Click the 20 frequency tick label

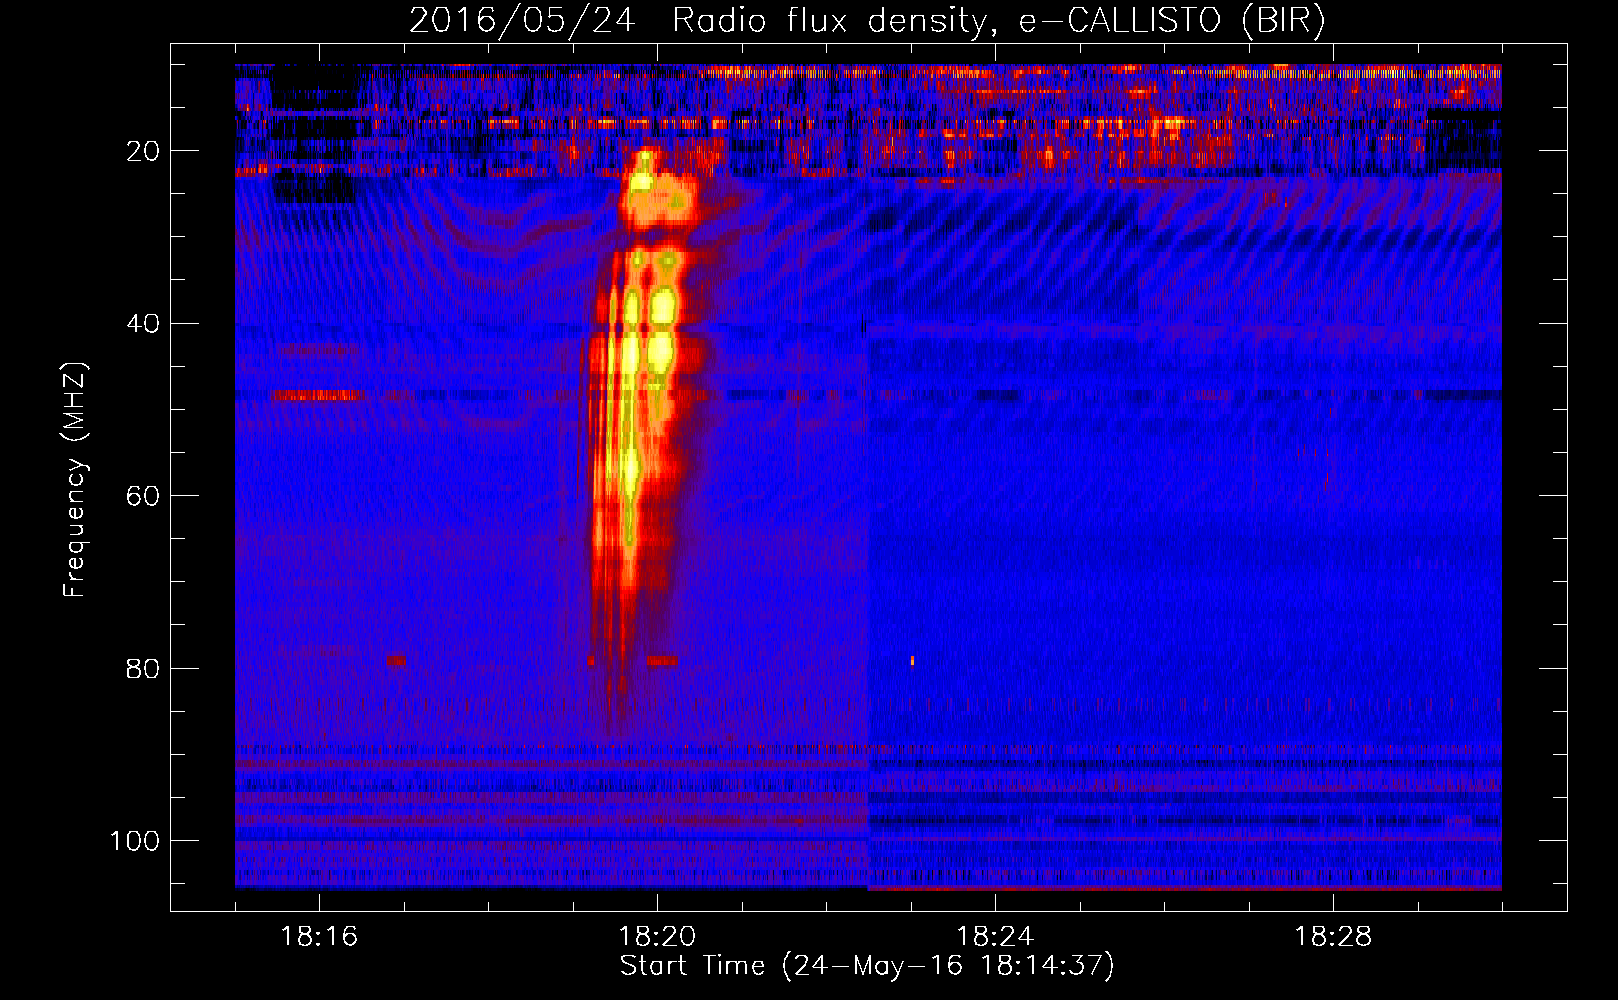(143, 151)
